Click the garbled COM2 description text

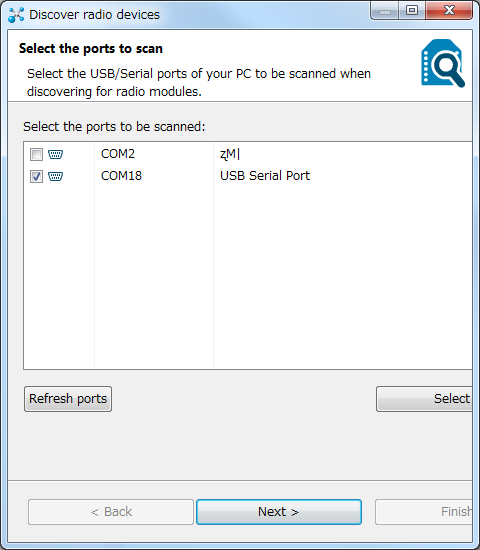click(230, 154)
